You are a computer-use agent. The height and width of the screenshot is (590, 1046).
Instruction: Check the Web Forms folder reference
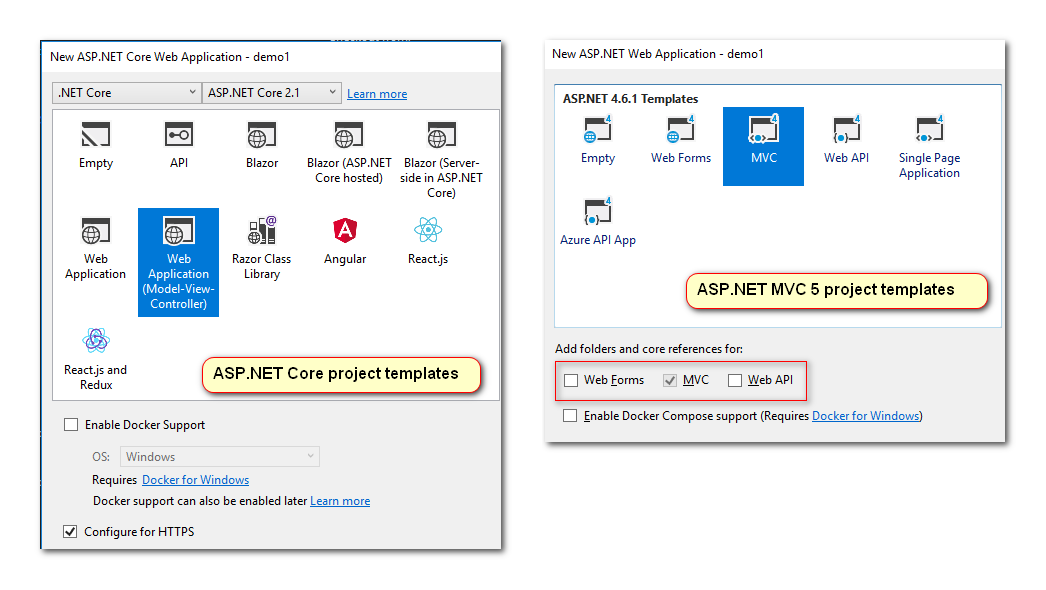pyautogui.click(x=573, y=380)
